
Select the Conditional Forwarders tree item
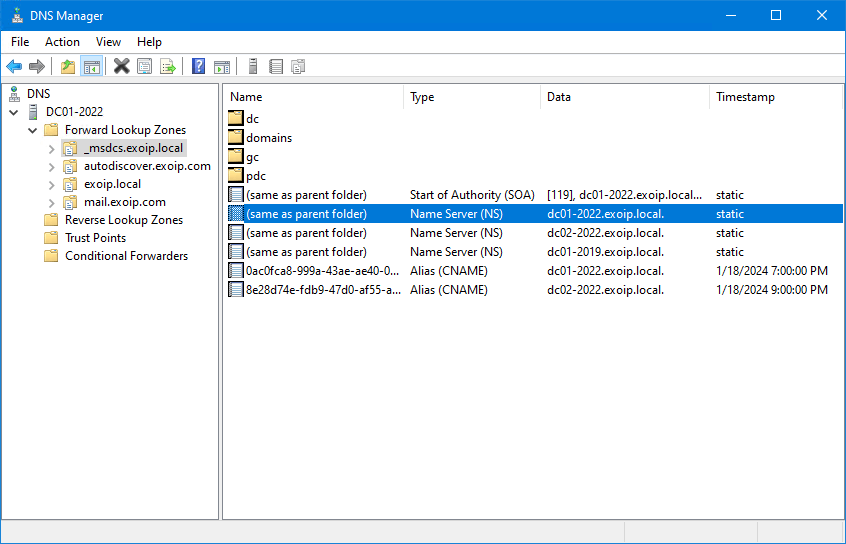click(x=126, y=256)
